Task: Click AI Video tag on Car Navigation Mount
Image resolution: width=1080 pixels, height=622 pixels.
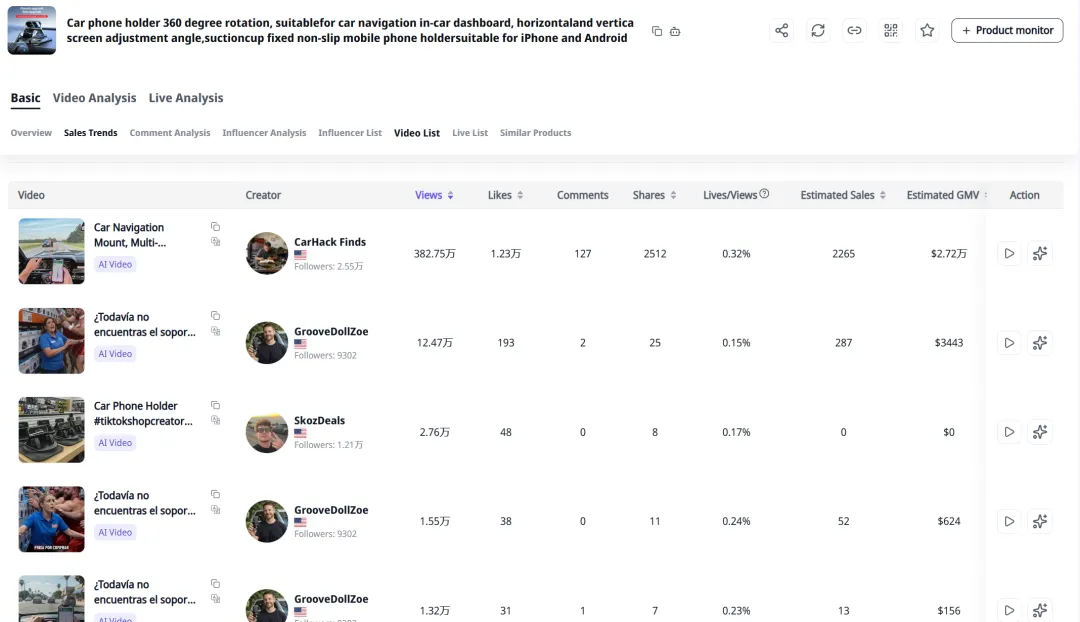Action: click(115, 265)
